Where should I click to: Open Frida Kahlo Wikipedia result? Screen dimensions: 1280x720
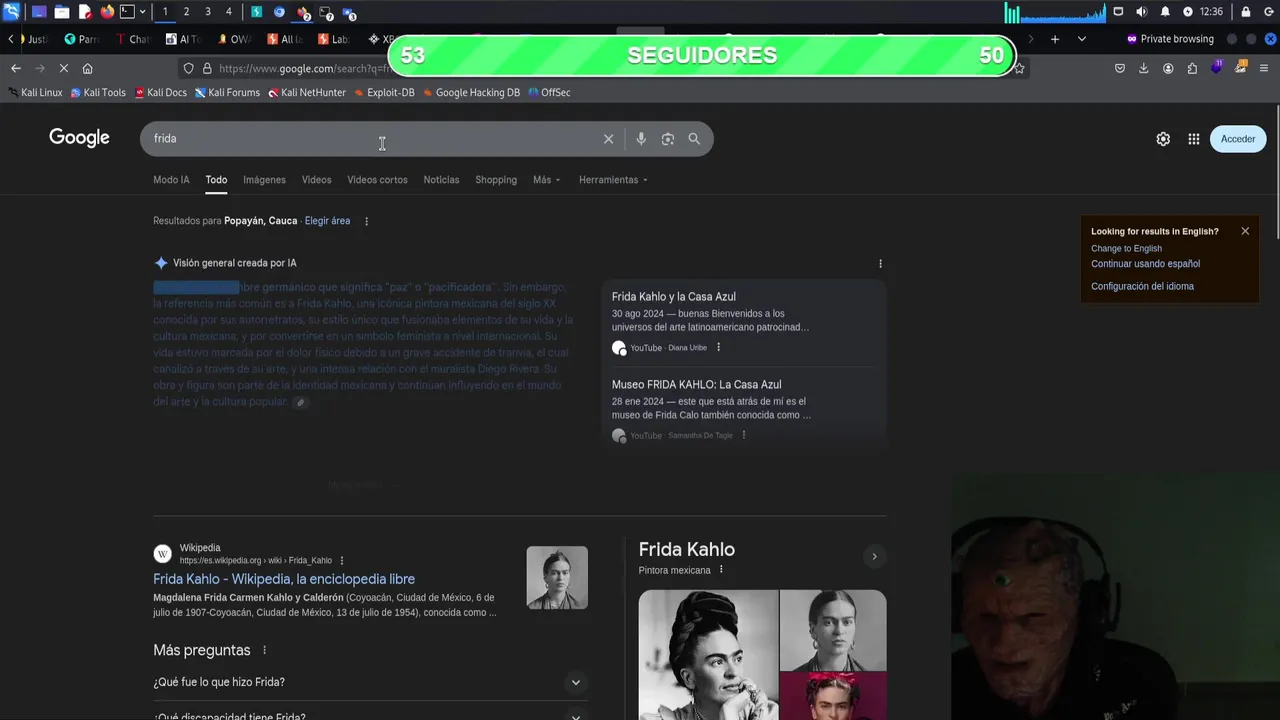pos(284,579)
